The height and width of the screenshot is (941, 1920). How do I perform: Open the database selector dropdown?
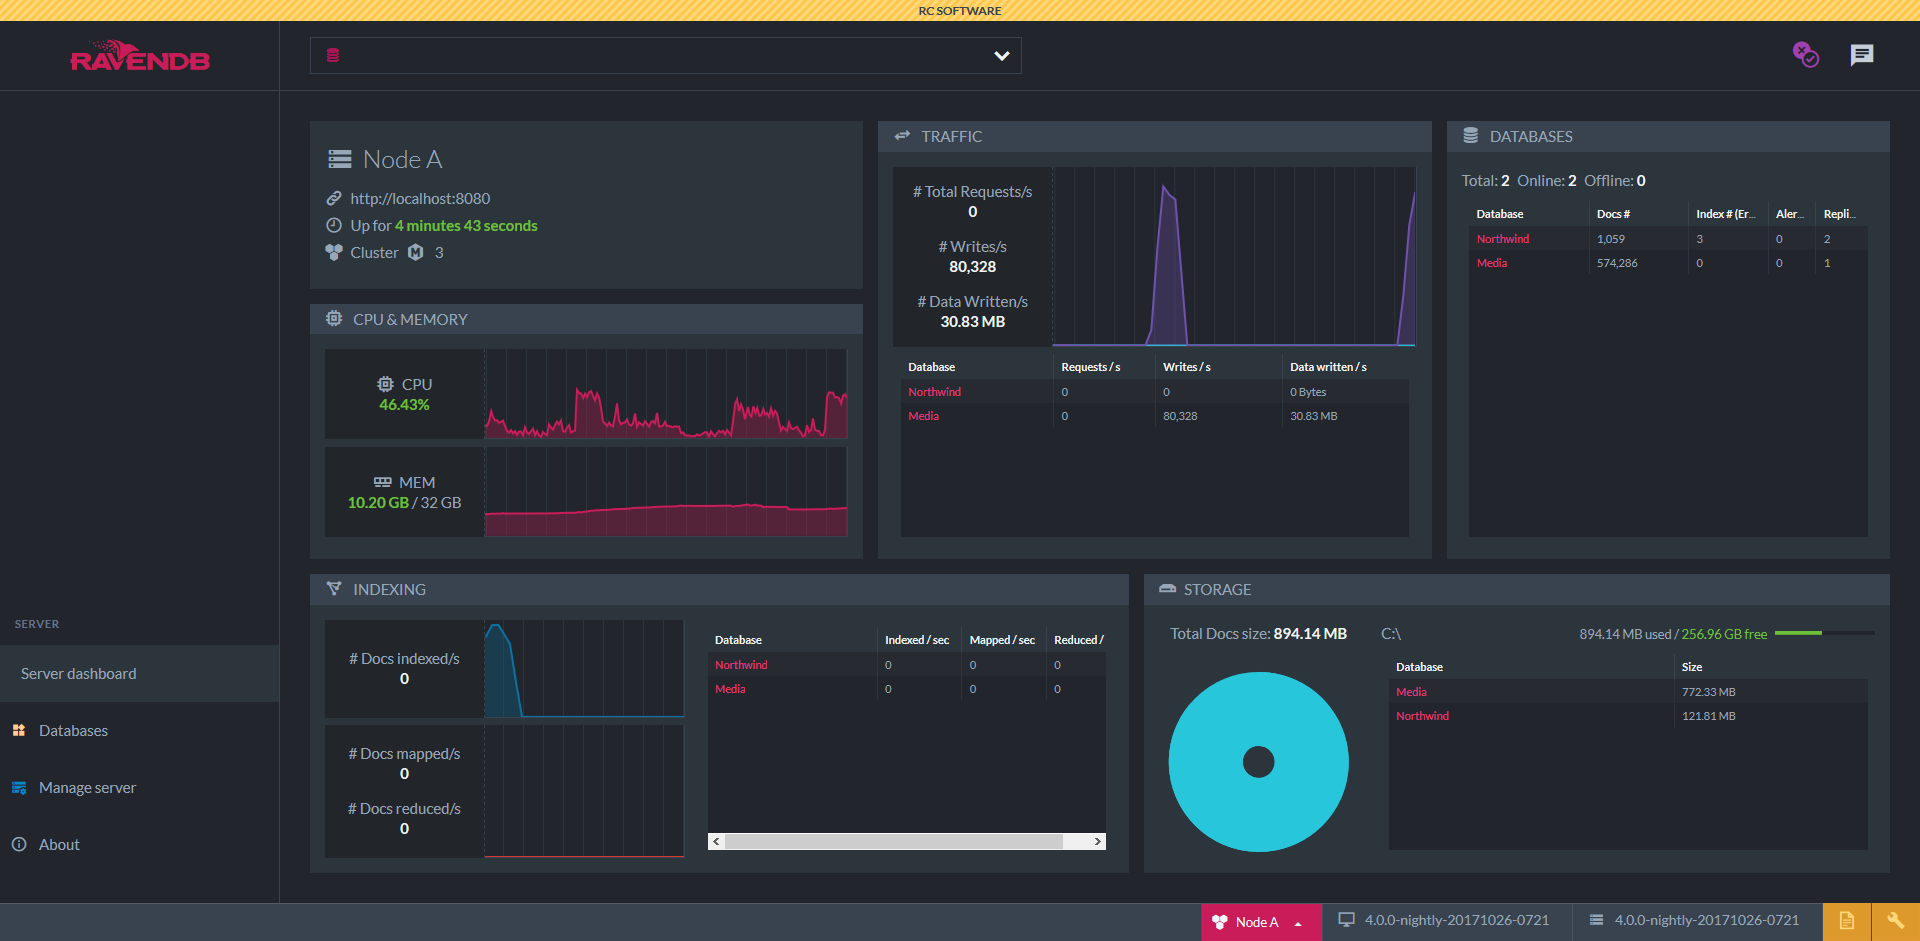tap(665, 56)
